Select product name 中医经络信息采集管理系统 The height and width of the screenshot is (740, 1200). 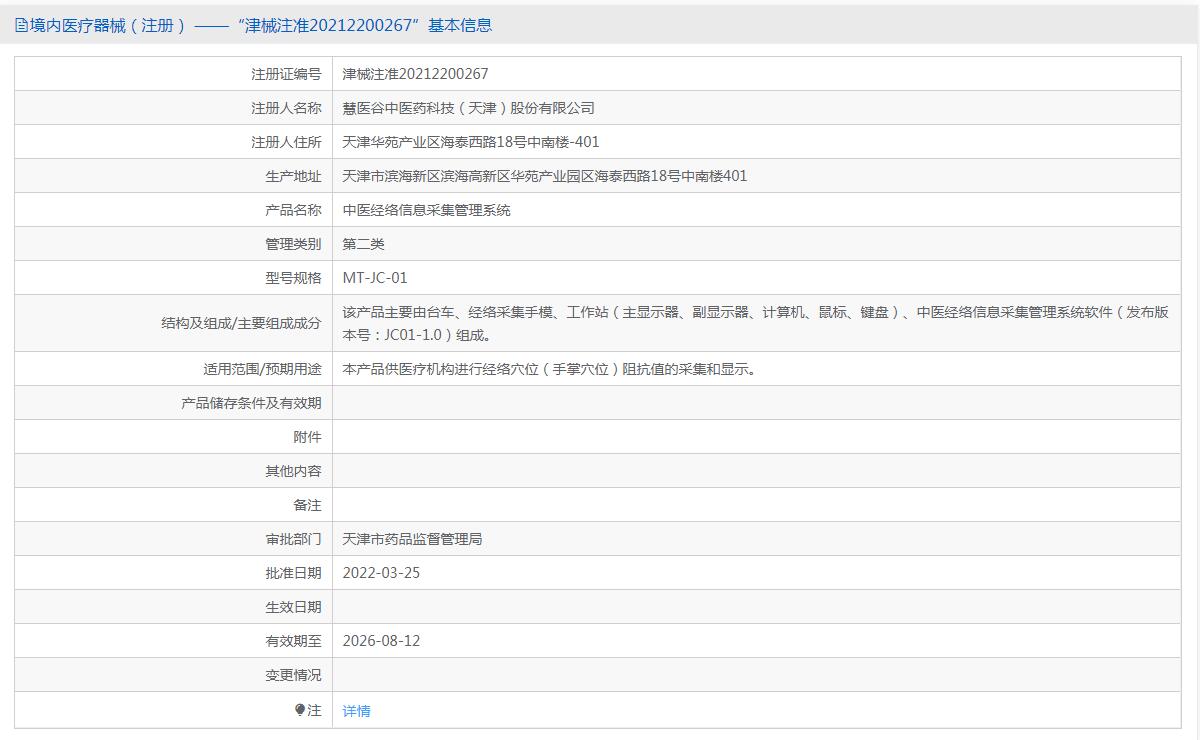pyautogui.click(x=426, y=210)
